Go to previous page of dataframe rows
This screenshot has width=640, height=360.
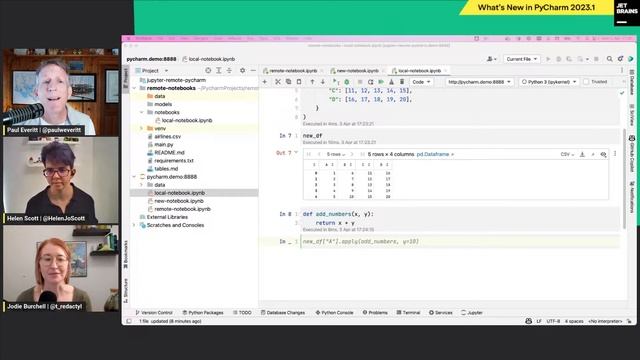pos(319,154)
